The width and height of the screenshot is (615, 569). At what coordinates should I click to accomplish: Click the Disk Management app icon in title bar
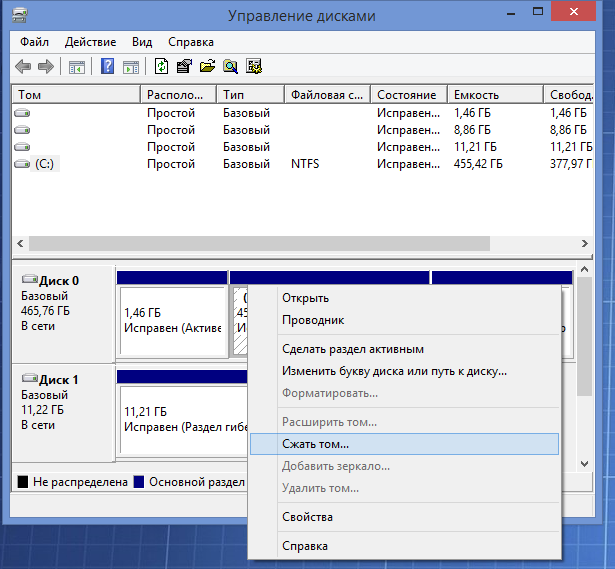20,15
